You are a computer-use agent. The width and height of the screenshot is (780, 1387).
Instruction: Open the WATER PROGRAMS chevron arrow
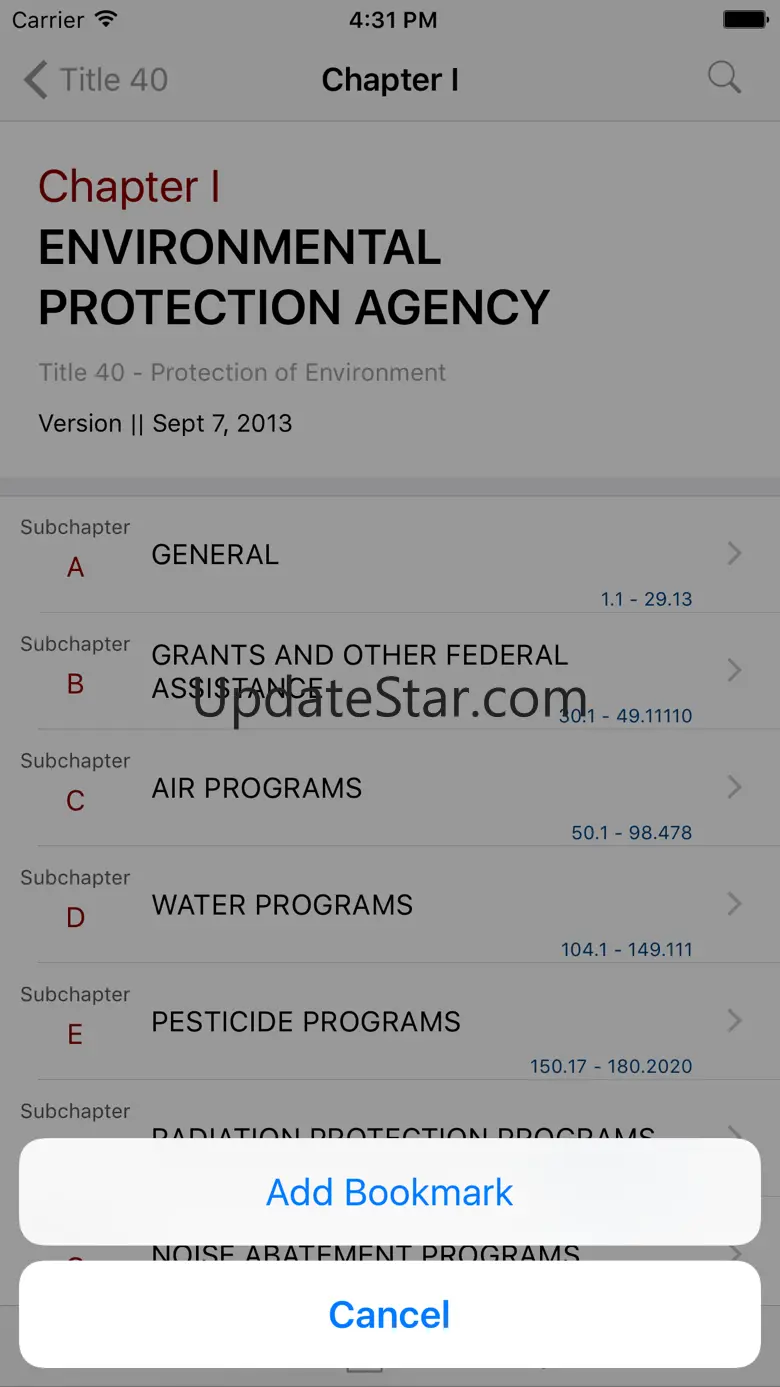pyautogui.click(x=735, y=904)
